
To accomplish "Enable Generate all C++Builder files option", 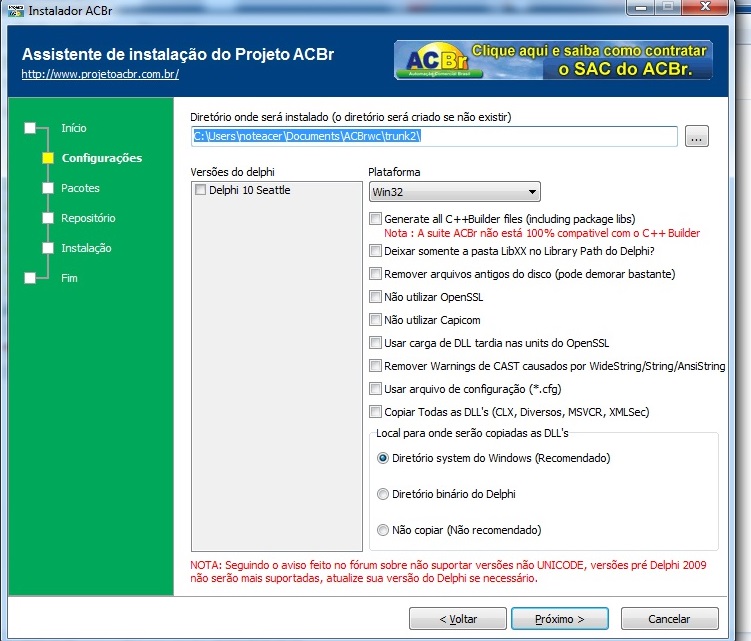I will [x=375, y=219].
